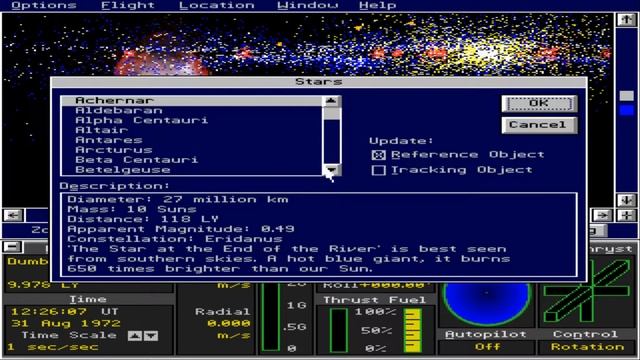Viewport: 640px width, 360px height.
Task: Open the Window menu
Action: [x=307, y=5]
